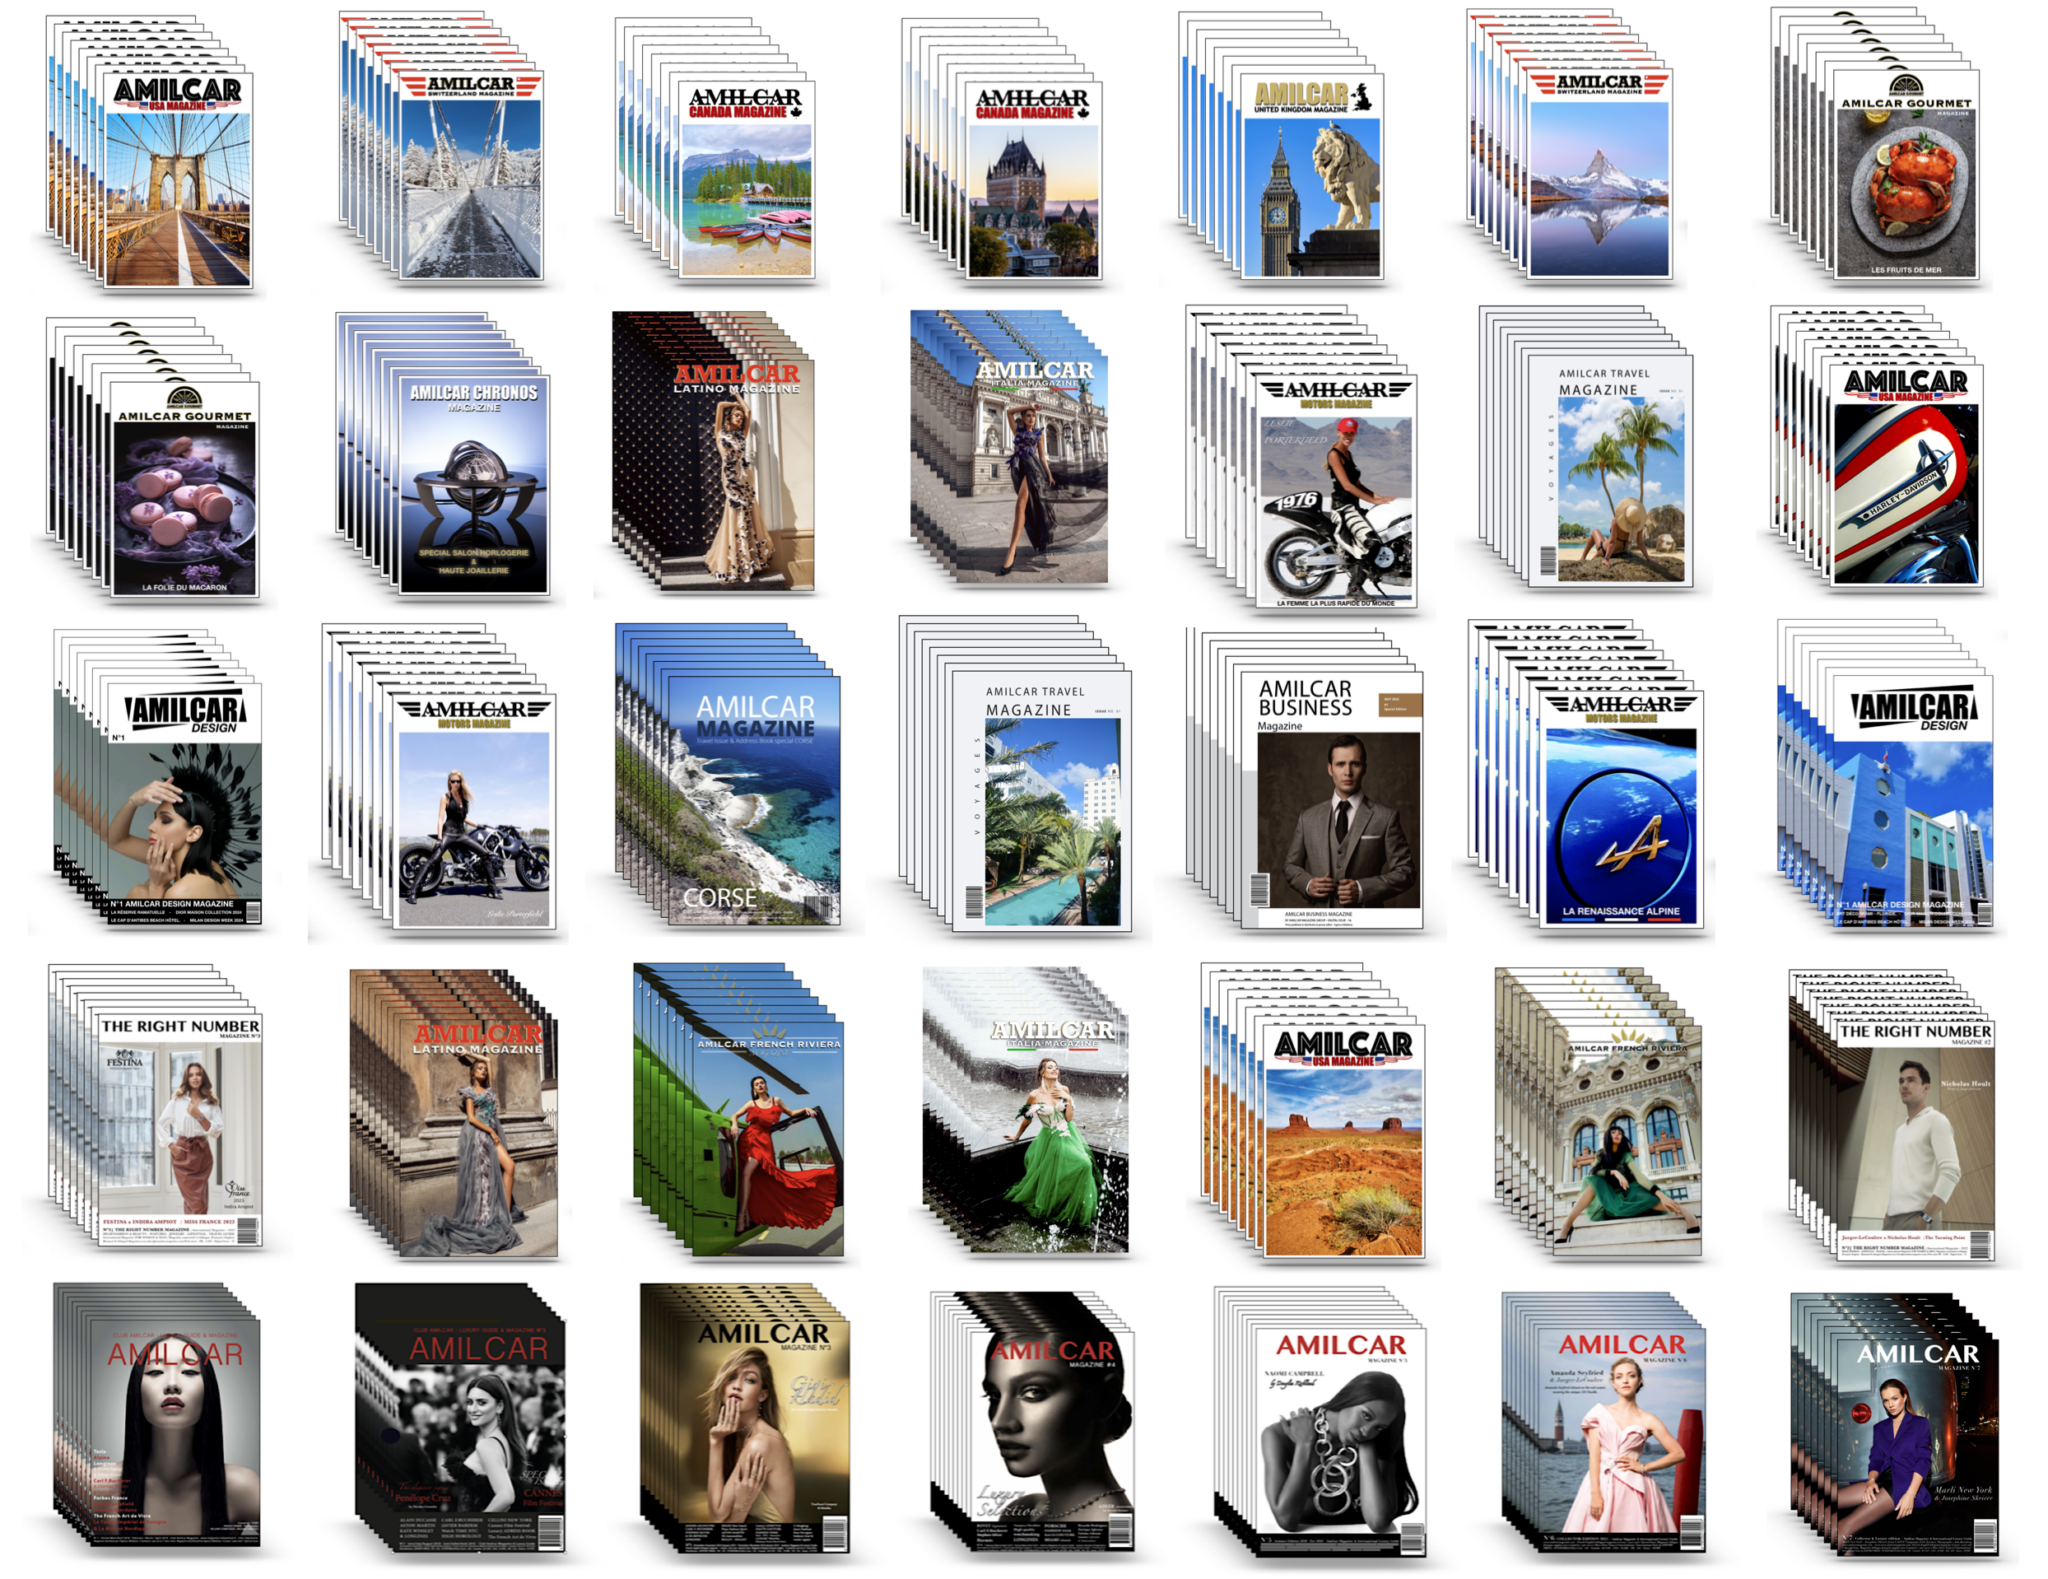The image size is (2048, 1579).
Task: Click the Amilcar UK Big Ben cover
Action: pos(1311,178)
